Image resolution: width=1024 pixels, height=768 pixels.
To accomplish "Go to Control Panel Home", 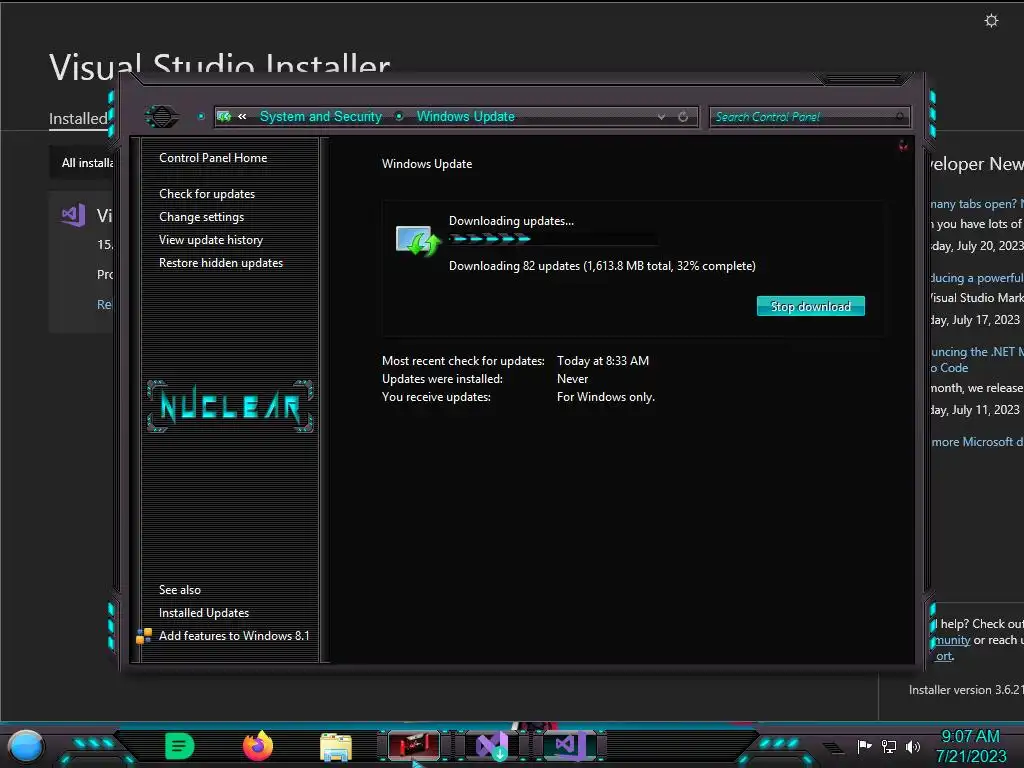I will tap(213, 158).
